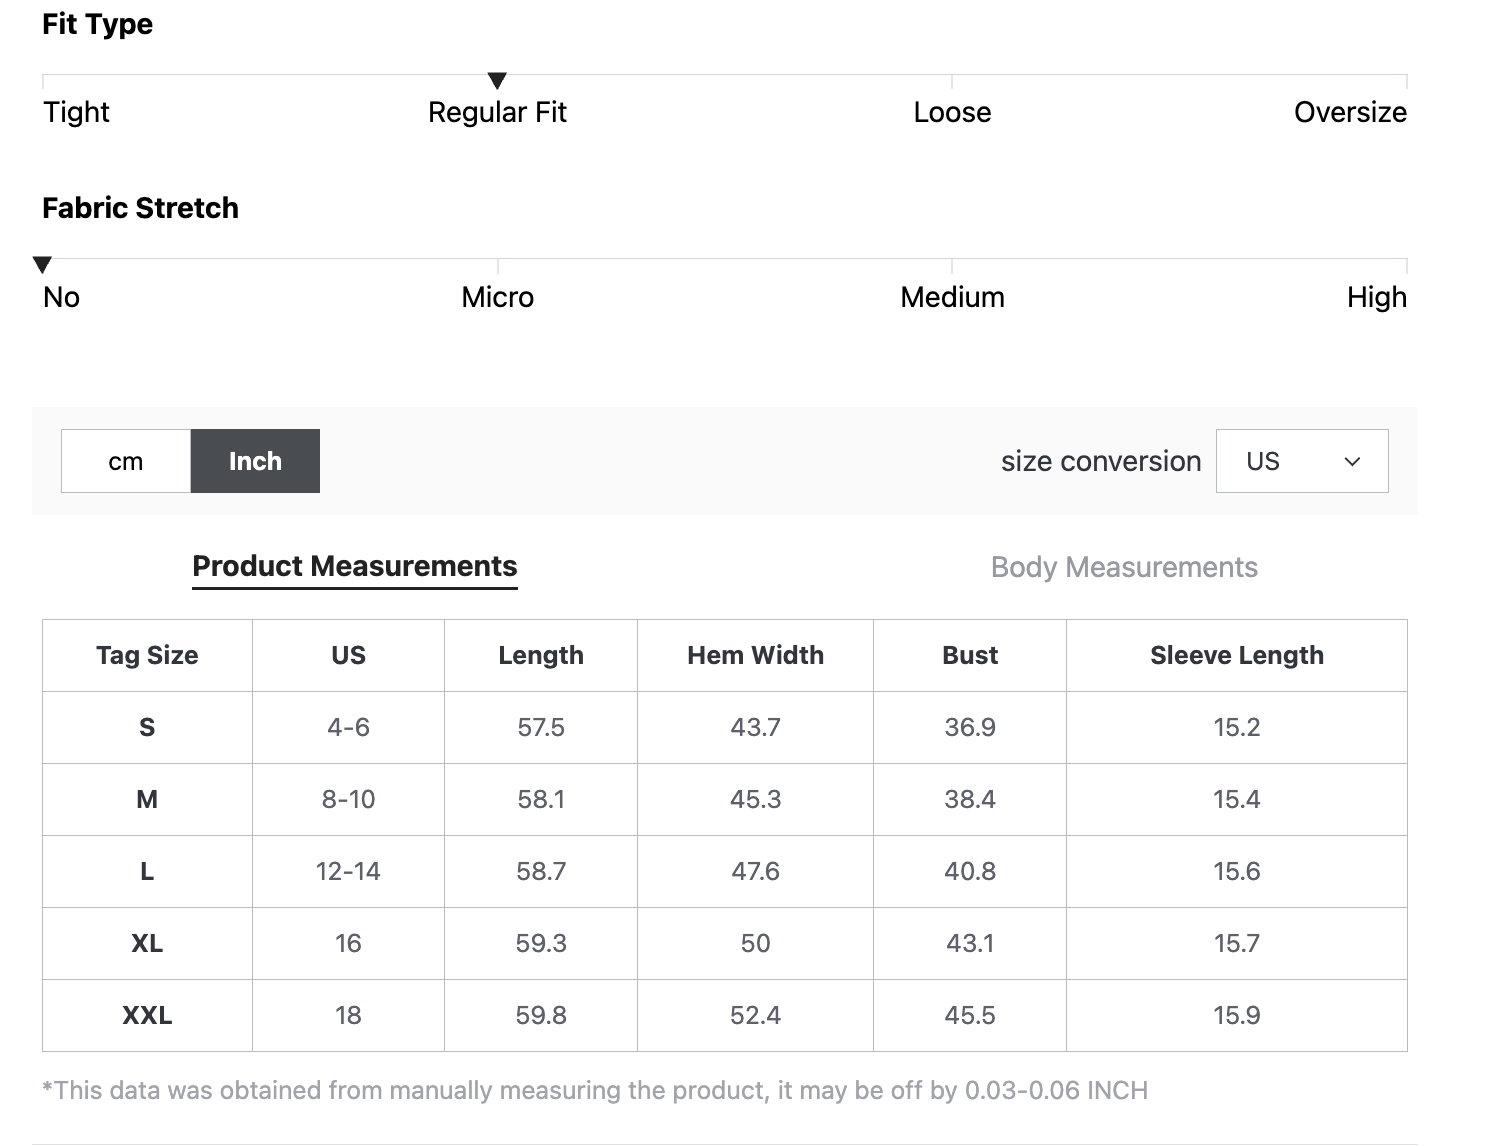Screen dimensions: 1490x1146
Task: Select the XXL tag size row
Action: (147, 1015)
